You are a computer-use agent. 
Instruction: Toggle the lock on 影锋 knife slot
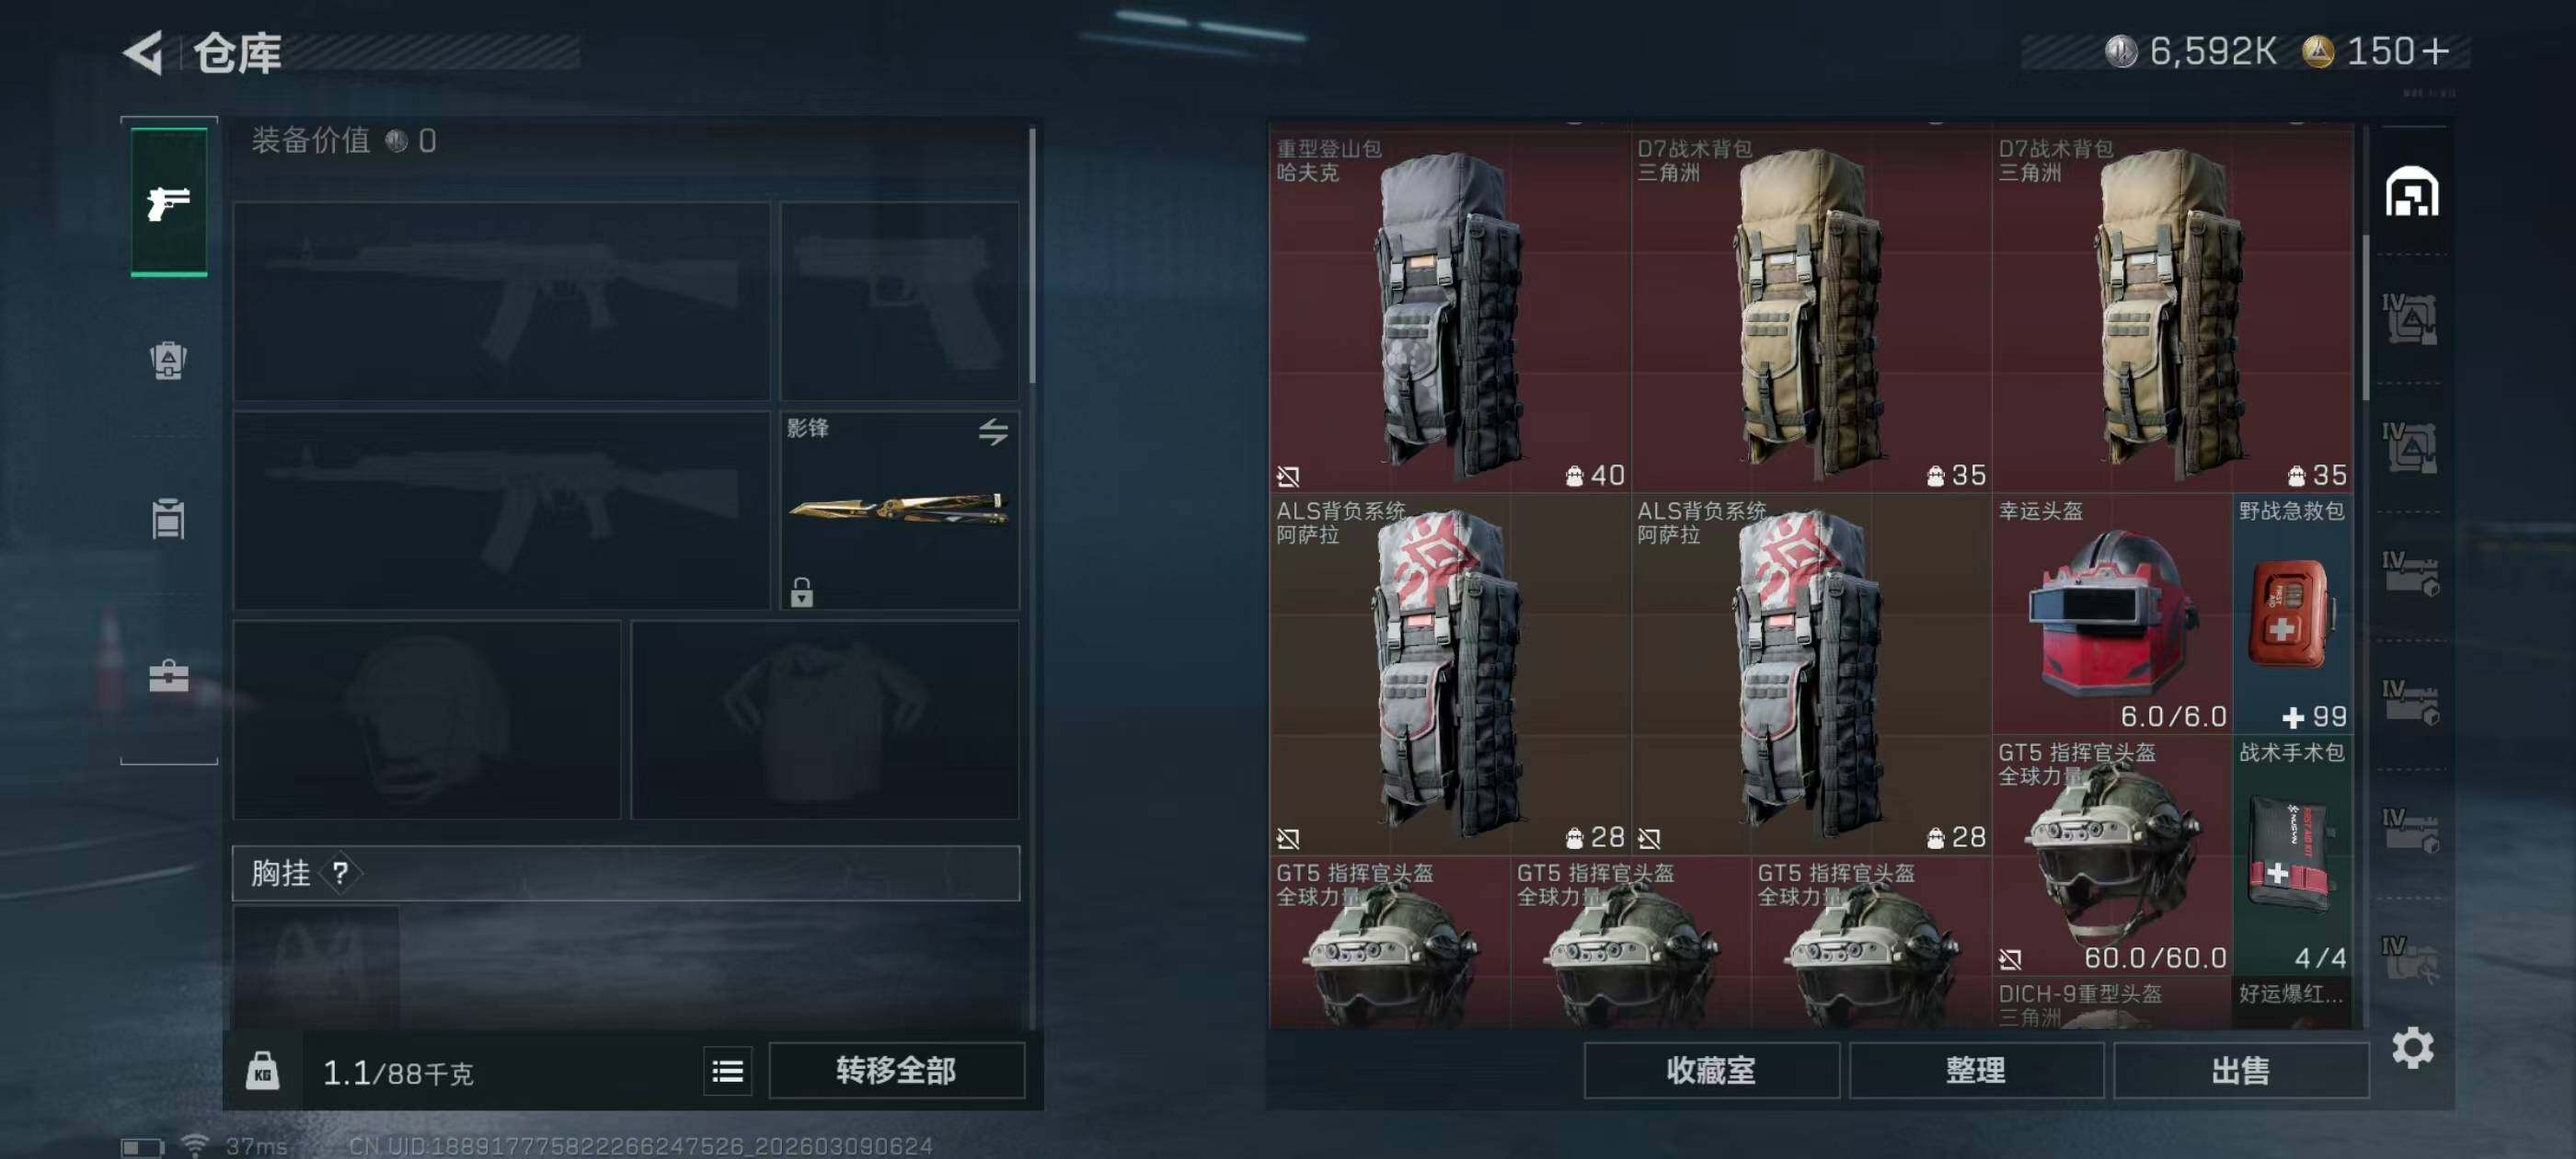click(802, 592)
